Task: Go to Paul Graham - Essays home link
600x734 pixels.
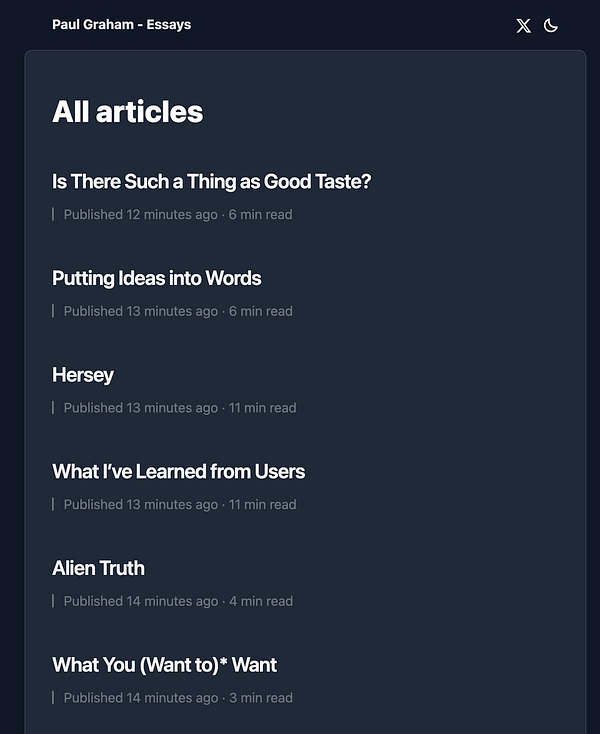Action: point(121,24)
